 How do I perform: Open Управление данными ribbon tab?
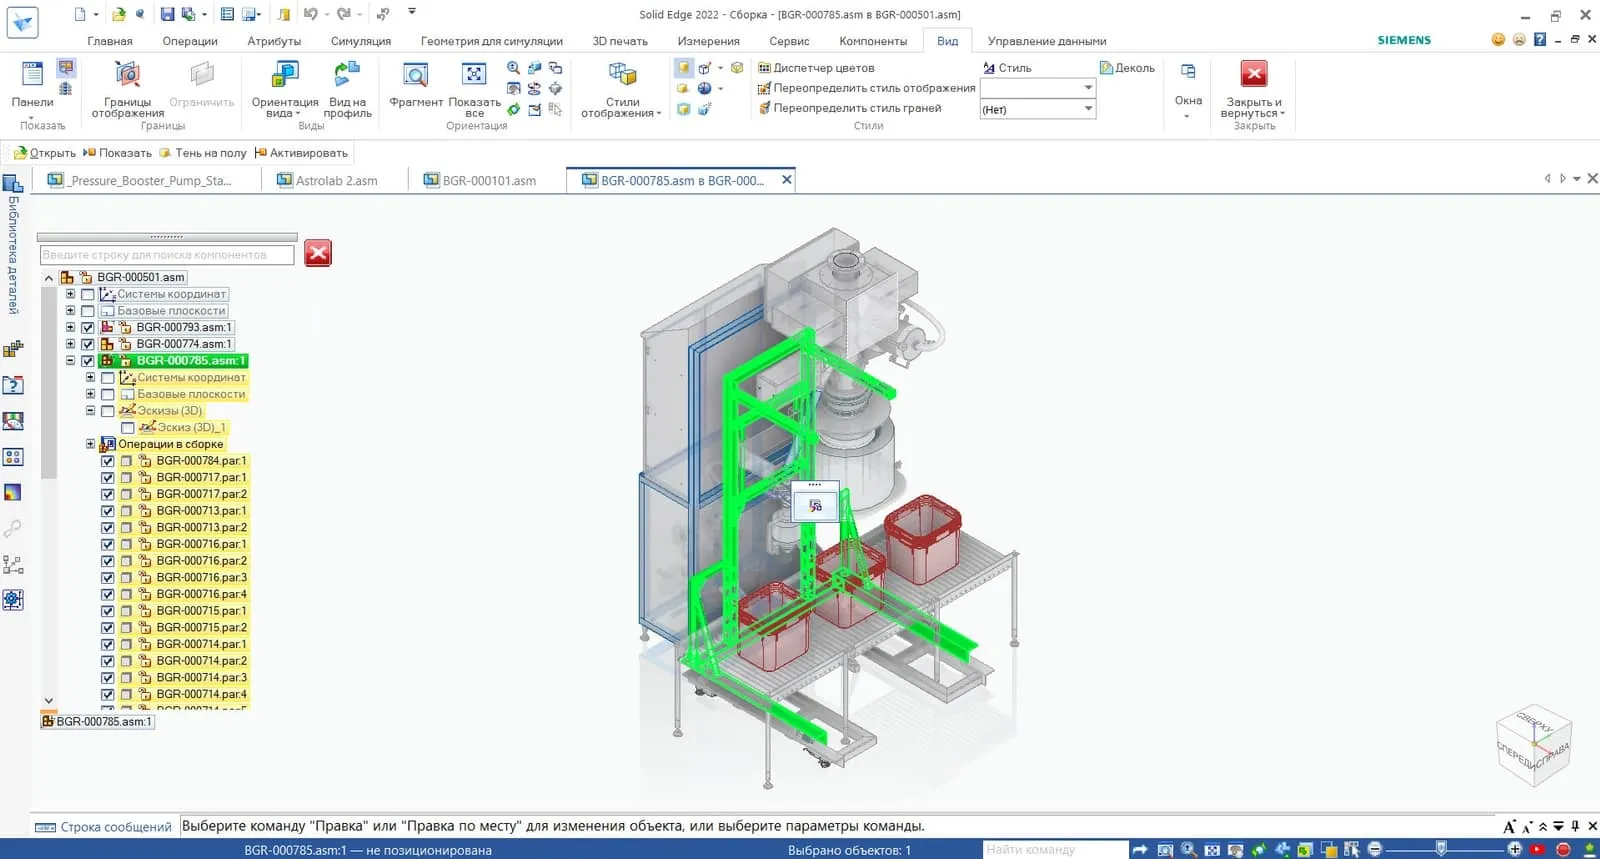pyautogui.click(x=1047, y=41)
